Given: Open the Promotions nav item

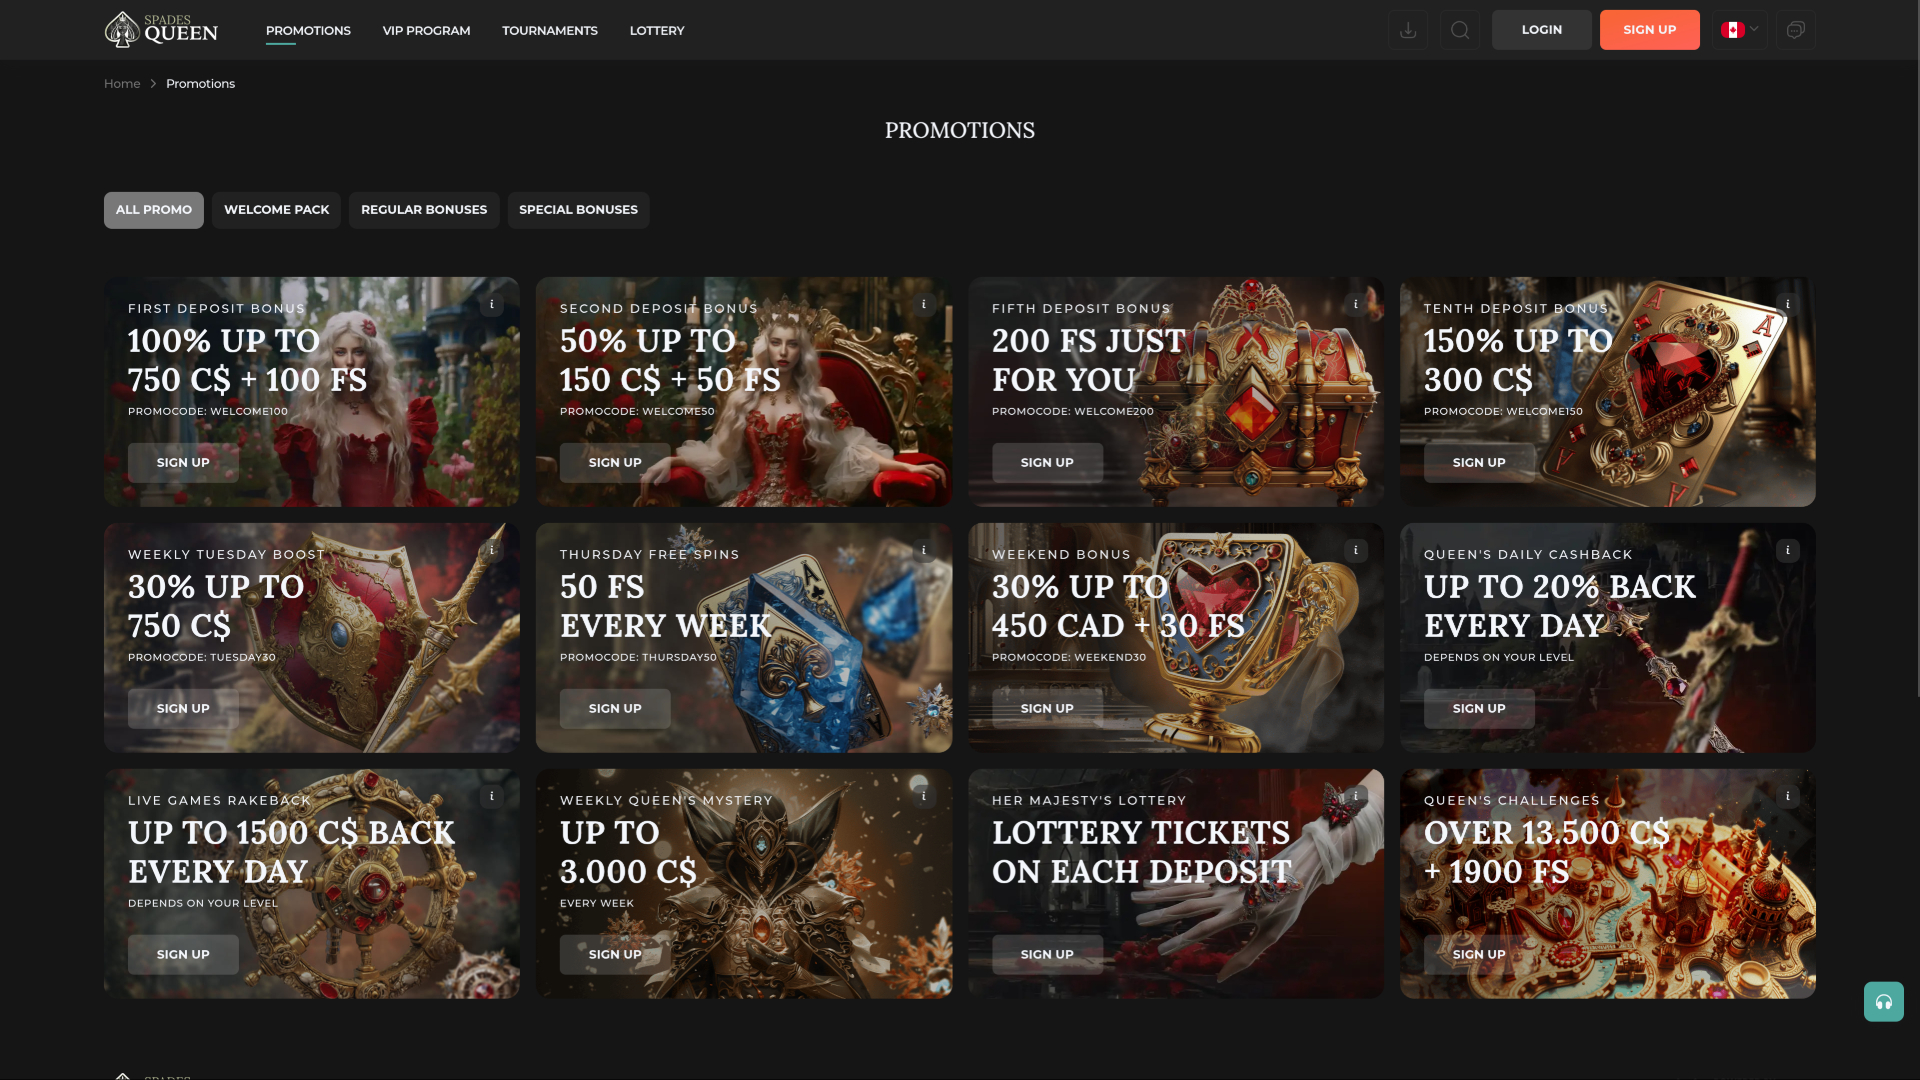Looking at the screenshot, I should [308, 30].
